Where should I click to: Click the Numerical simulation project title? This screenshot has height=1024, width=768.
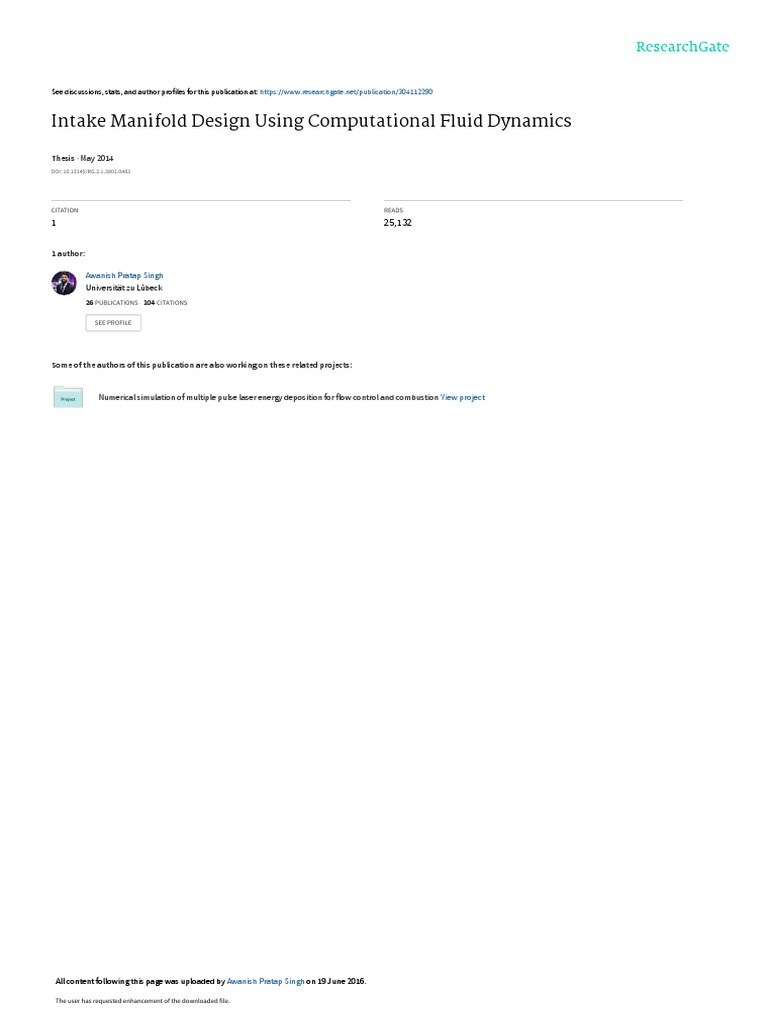268,397
